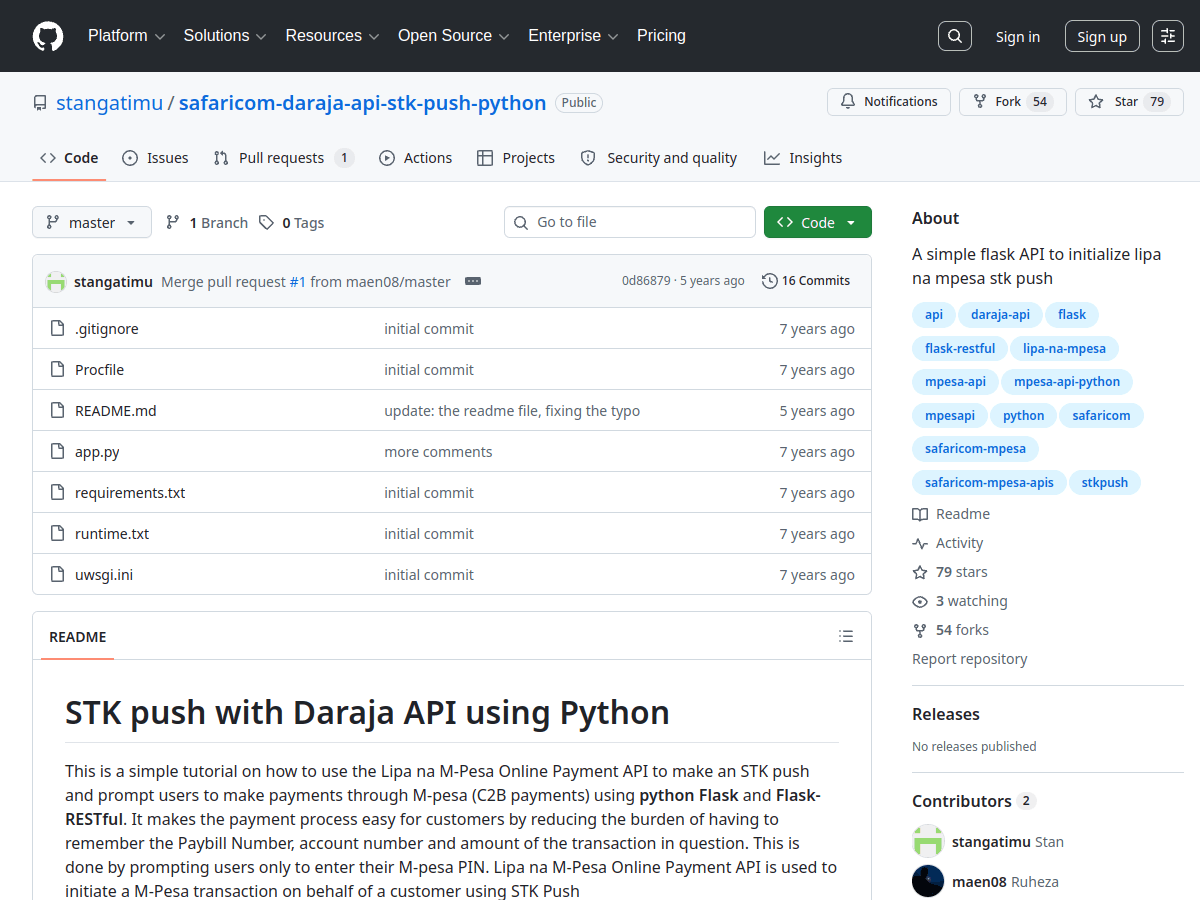
Task: Open the Activity link
Action: click(x=948, y=543)
